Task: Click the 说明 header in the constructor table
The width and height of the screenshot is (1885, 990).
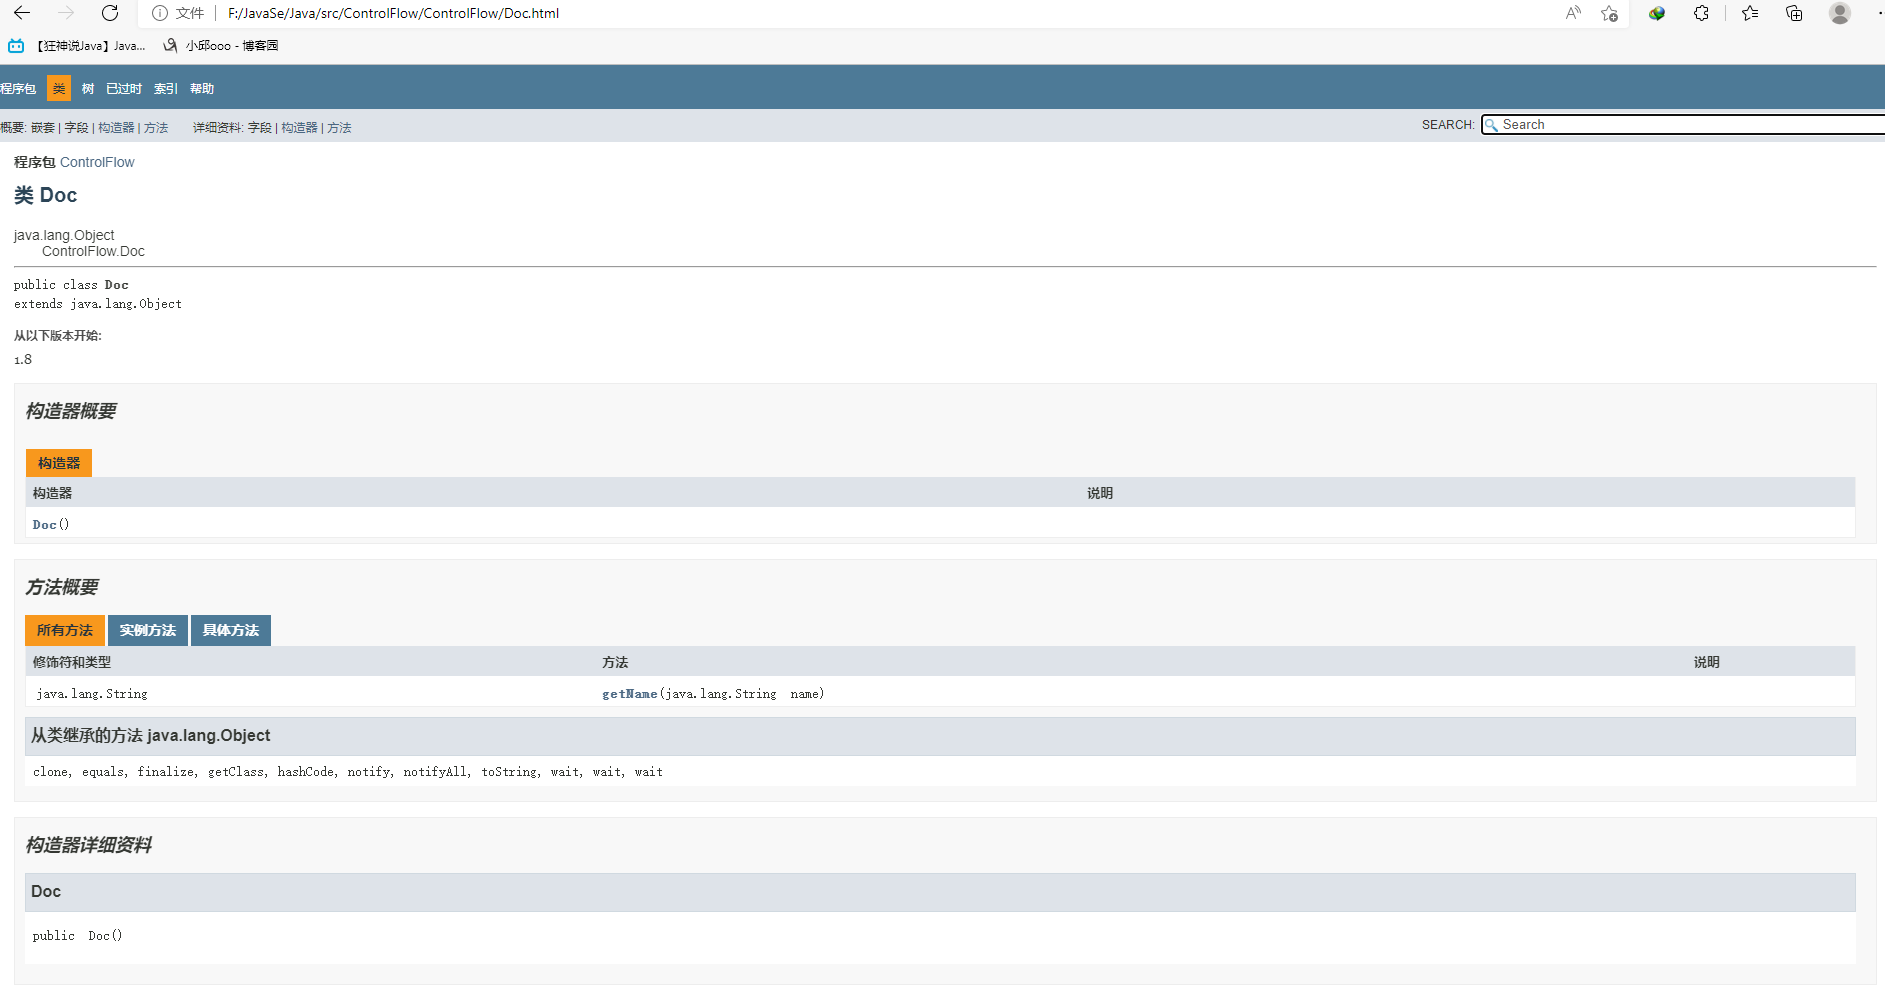Action: [1100, 493]
